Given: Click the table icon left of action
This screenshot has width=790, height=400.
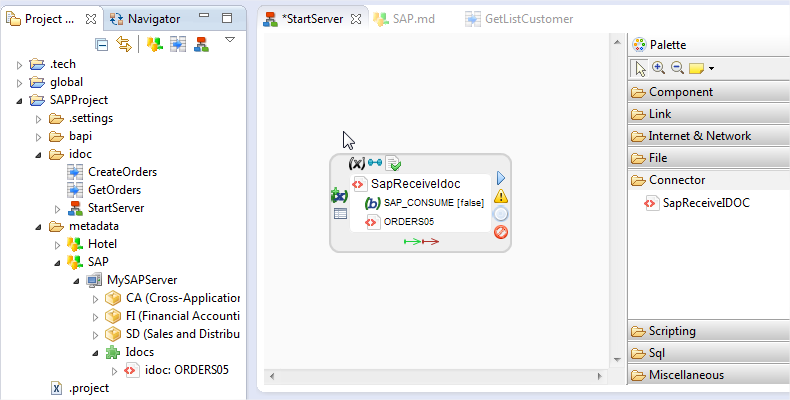Looking at the screenshot, I should tap(341, 214).
